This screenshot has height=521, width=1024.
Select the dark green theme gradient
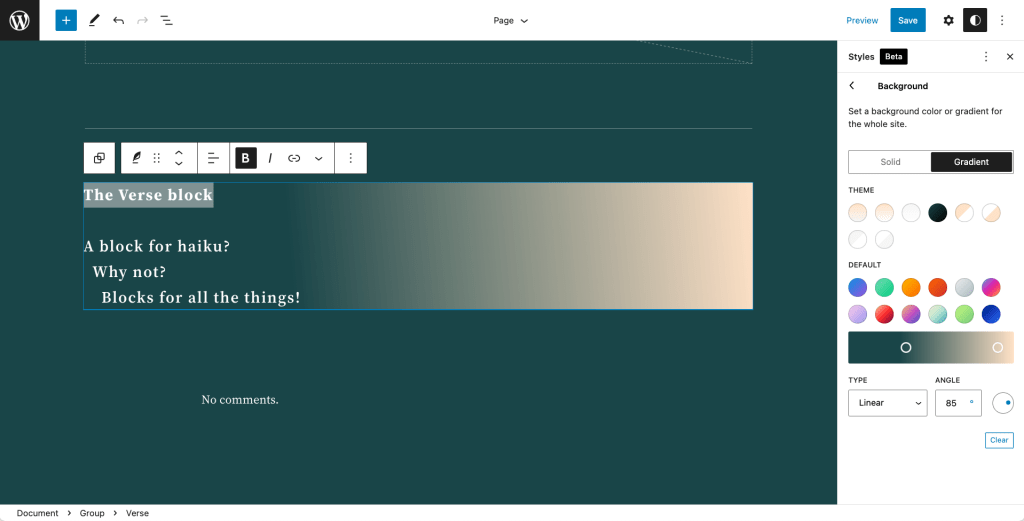coord(937,213)
